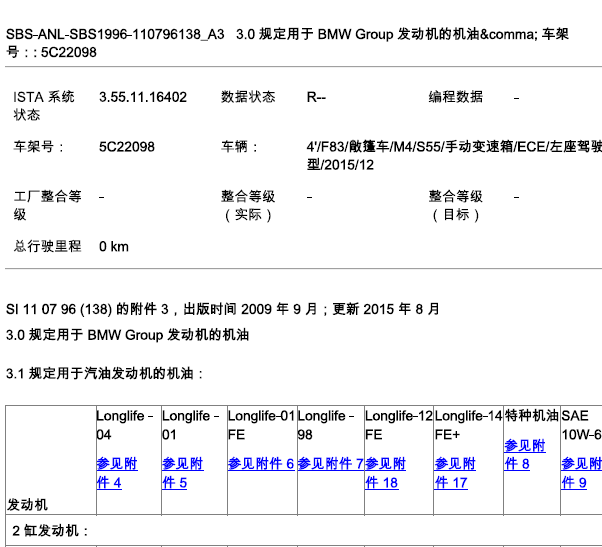The image size is (602, 547).
Task: Open the 参见附件 17 link under Longlife-14 FE+
Action: tap(455, 473)
